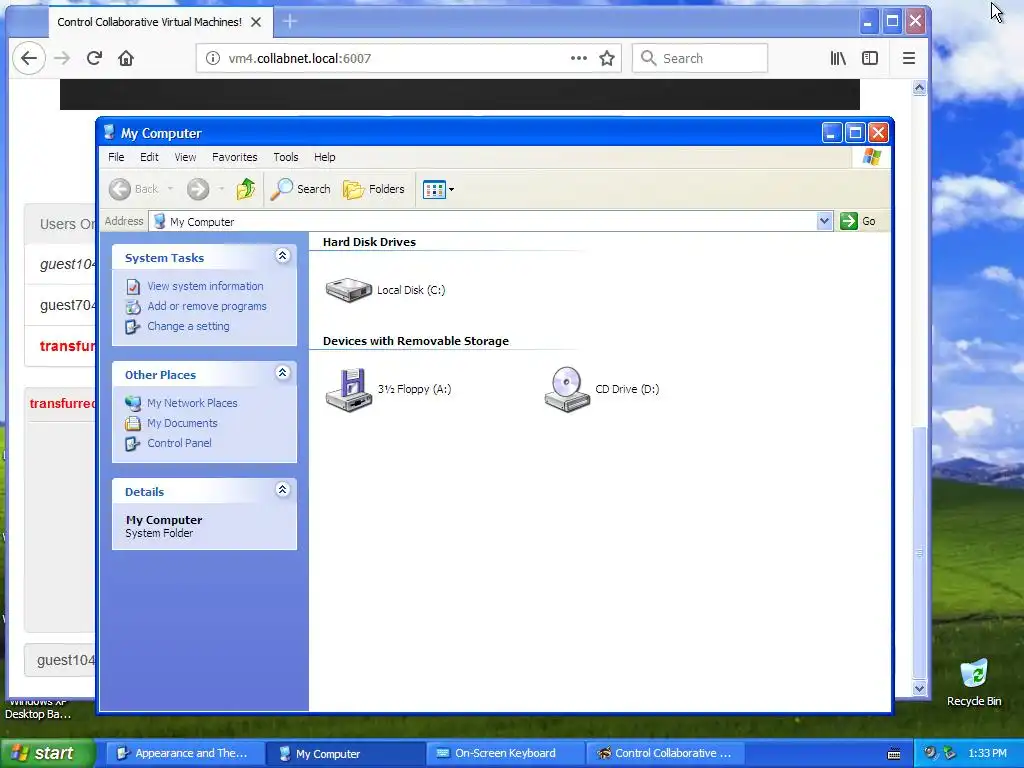
Task: Click the Explorer Back button
Action: (x=133, y=189)
